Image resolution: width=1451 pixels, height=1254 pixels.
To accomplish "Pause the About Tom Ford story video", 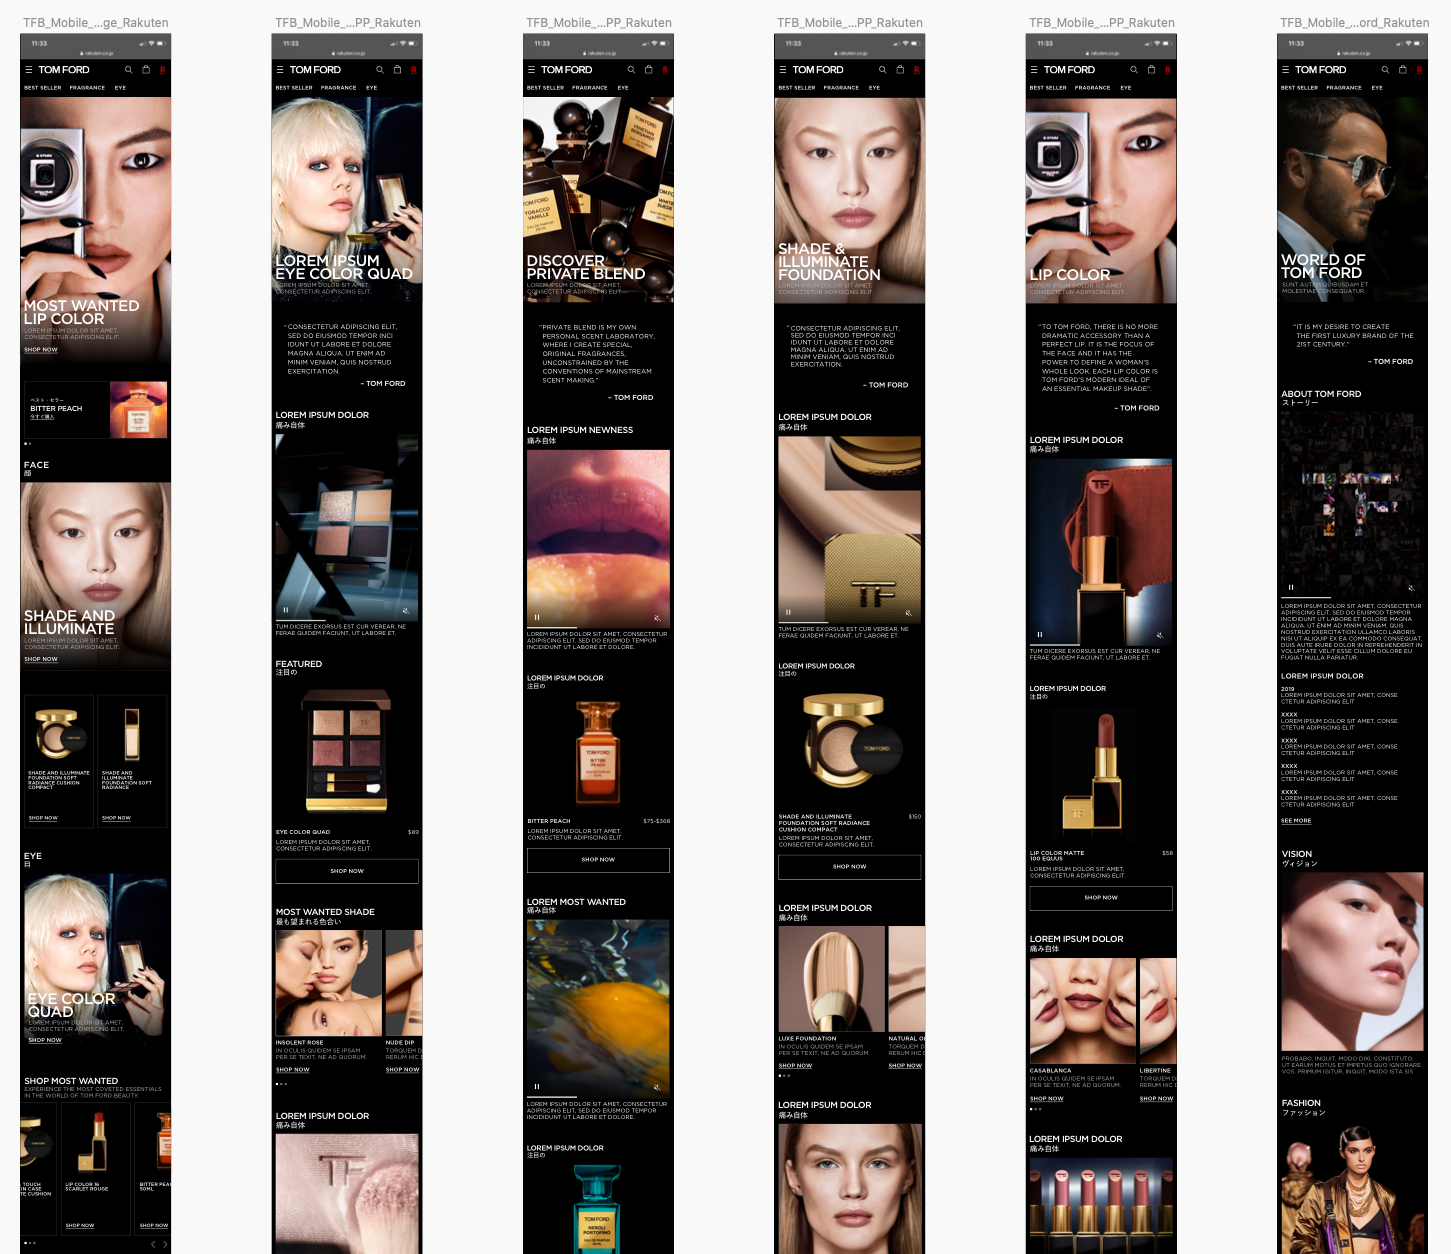I will (x=1291, y=587).
